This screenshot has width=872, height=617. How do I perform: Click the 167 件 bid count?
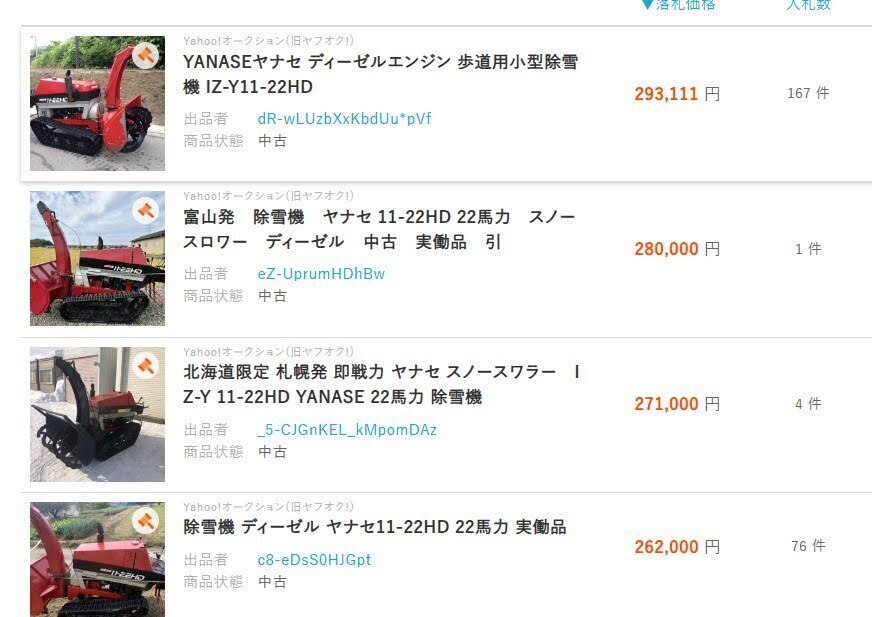click(x=808, y=93)
